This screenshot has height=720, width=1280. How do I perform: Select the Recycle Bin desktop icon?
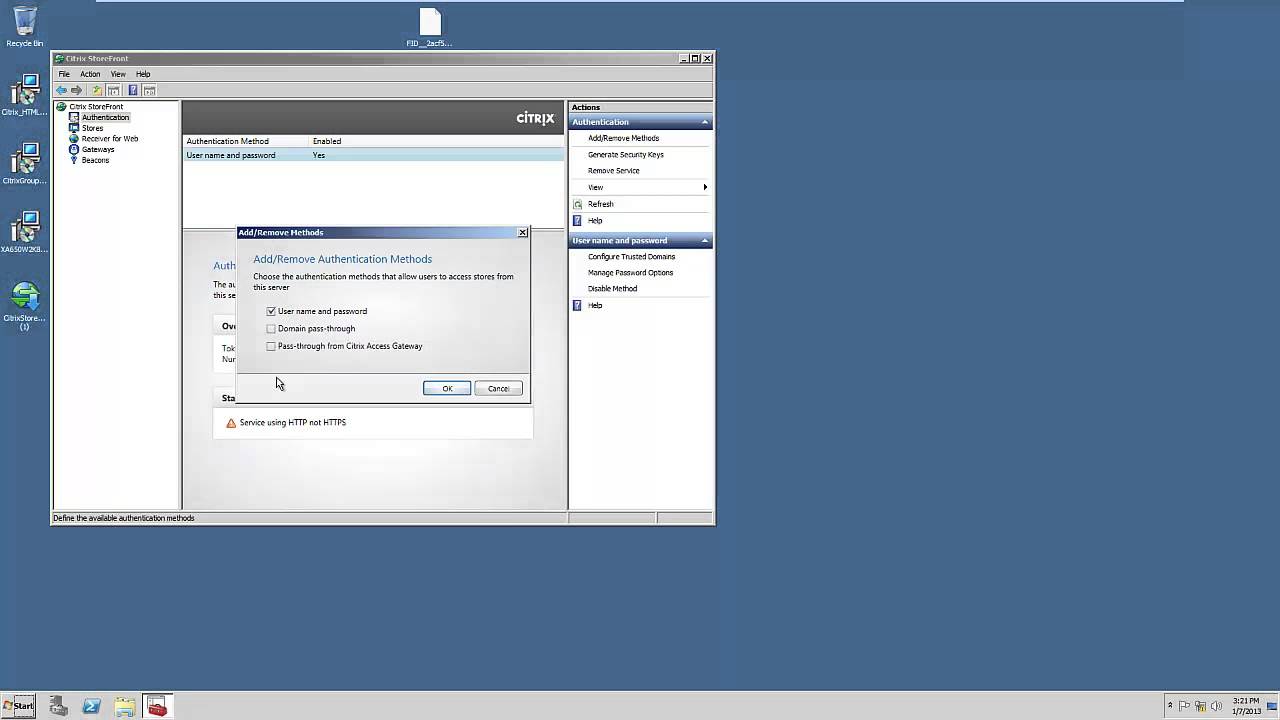(x=25, y=27)
